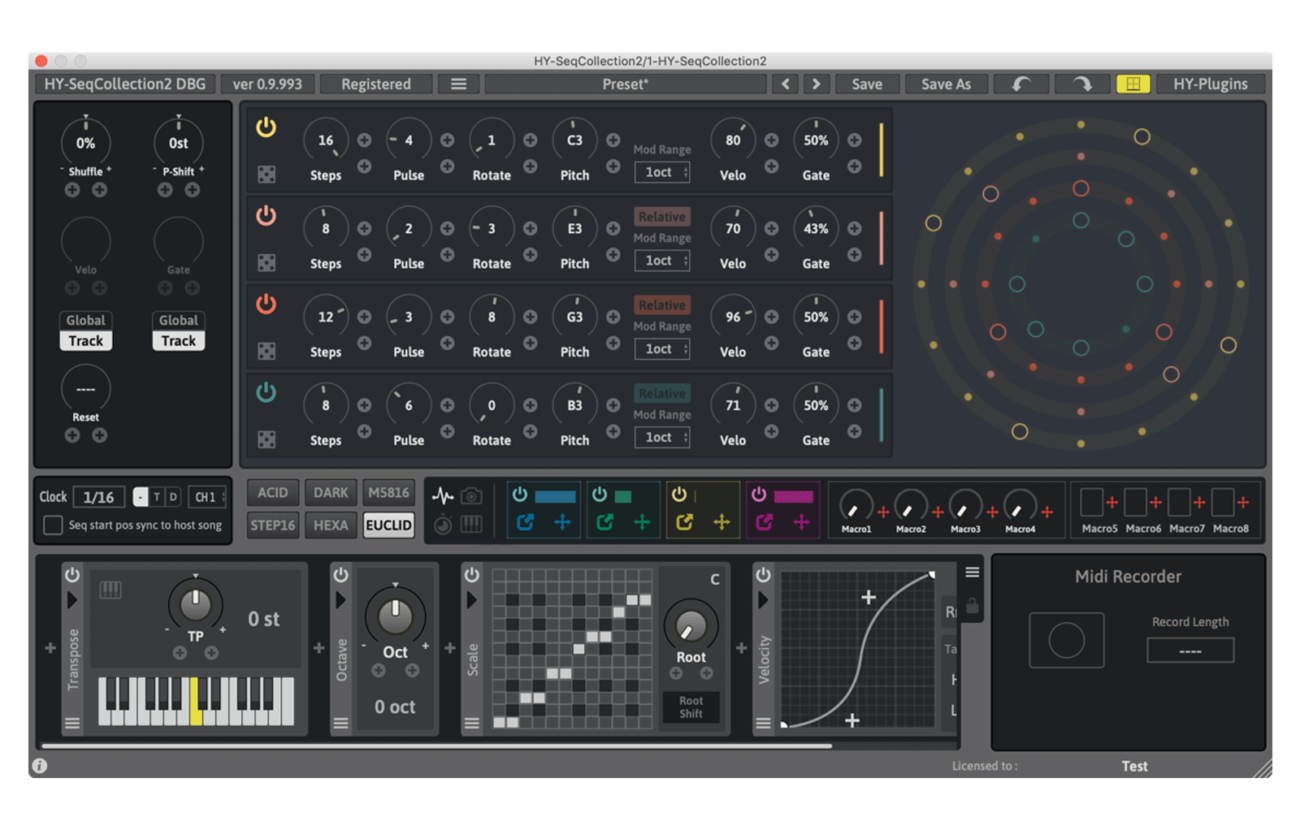Click the Registered button
The image size is (1300, 830).
[x=376, y=84]
